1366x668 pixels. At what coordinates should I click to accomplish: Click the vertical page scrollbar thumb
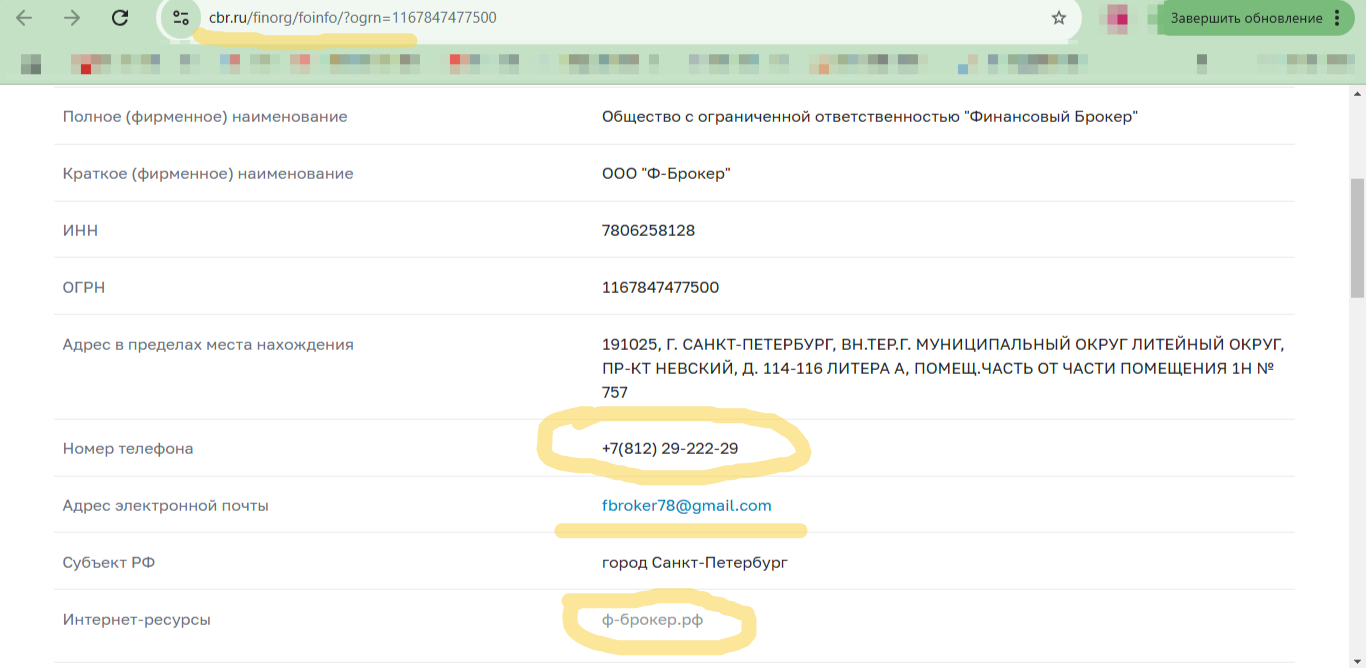[x=1357, y=238]
